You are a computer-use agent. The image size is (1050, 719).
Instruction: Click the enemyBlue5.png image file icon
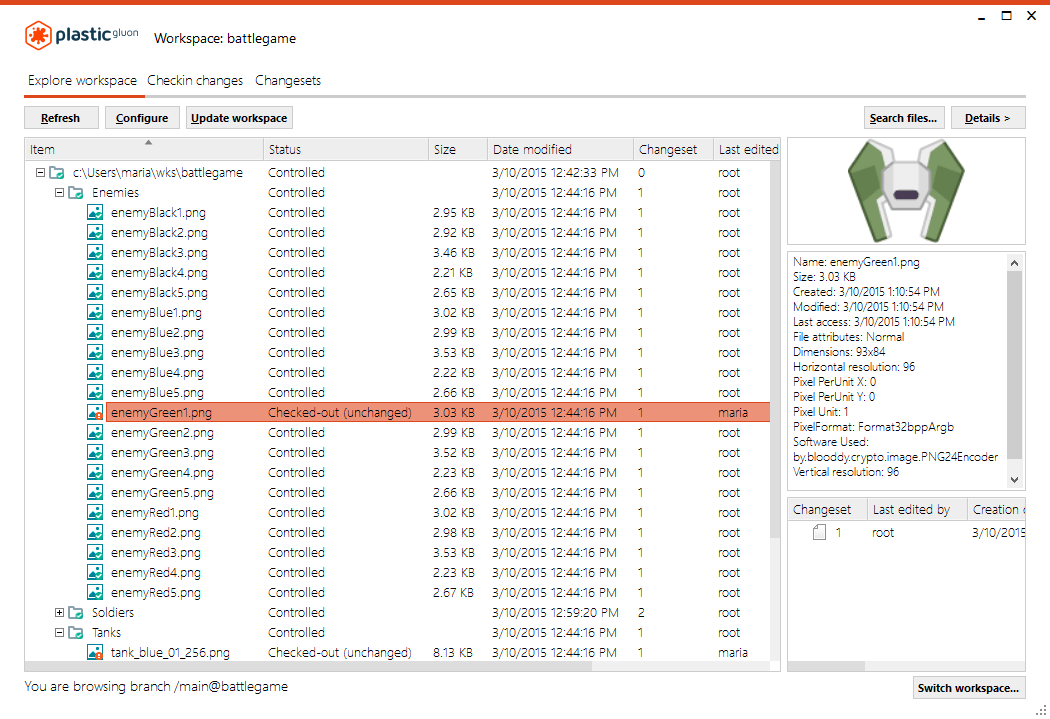pos(95,393)
